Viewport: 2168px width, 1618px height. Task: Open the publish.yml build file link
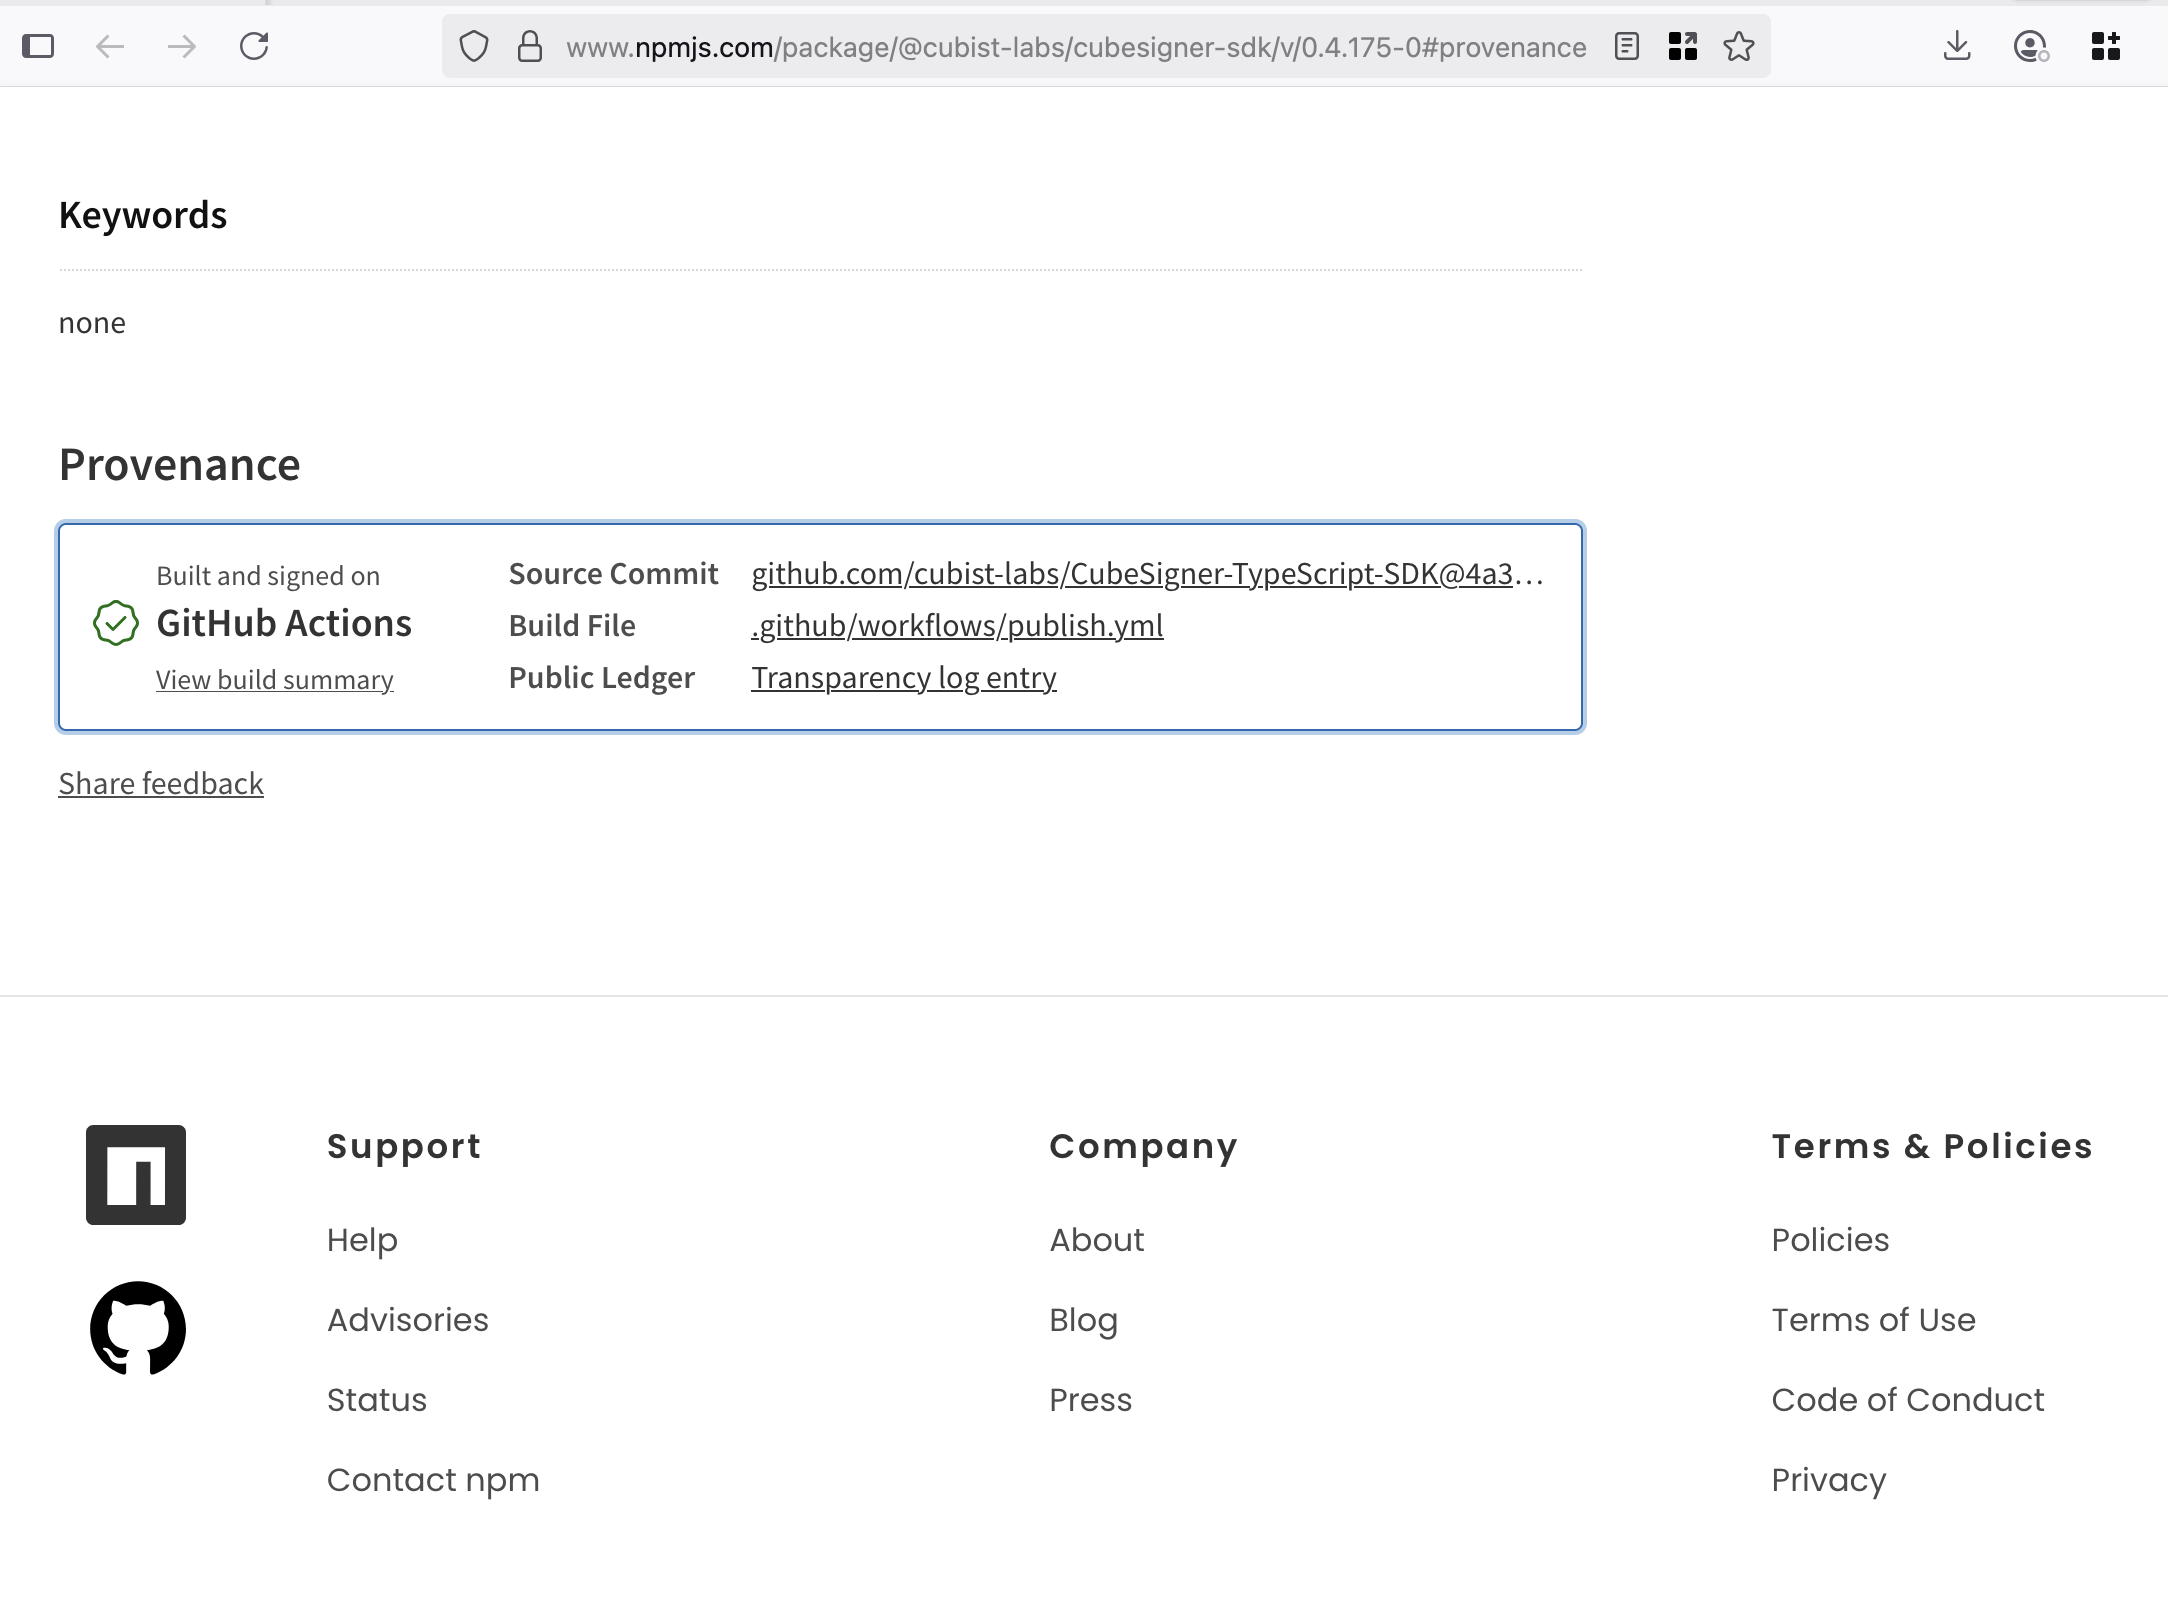click(x=957, y=626)
